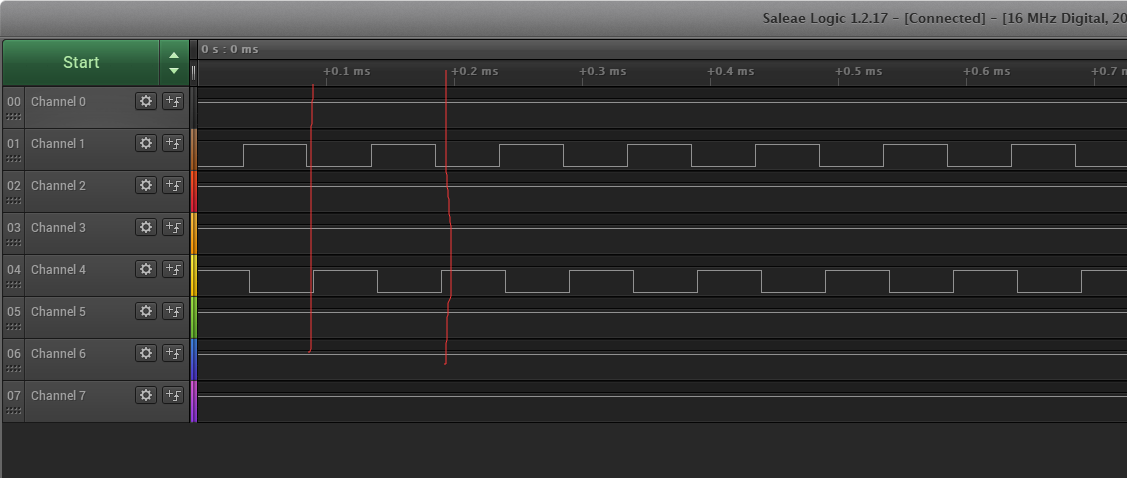Select the Channel 4 label
Viewport: 1127px width, 478px height.
click(x=58, y=270)
